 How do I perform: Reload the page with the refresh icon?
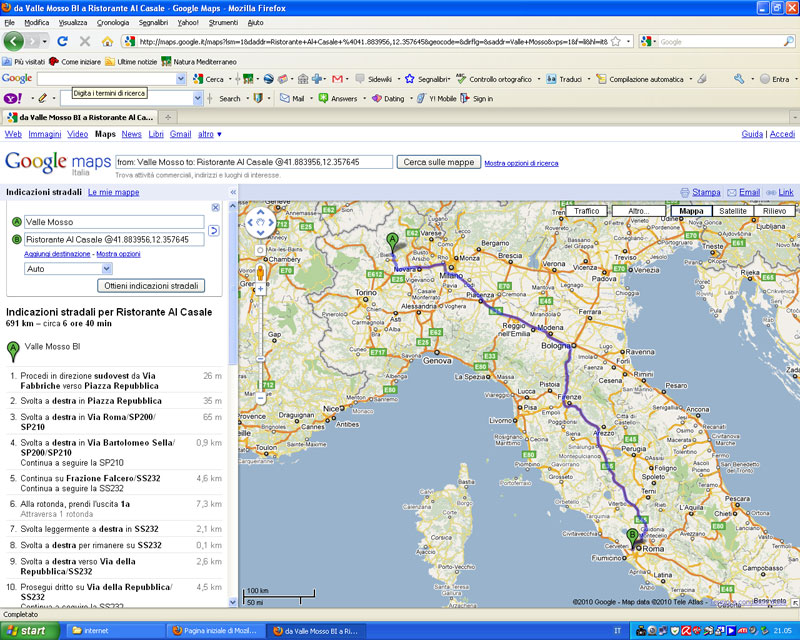[62, 41]
